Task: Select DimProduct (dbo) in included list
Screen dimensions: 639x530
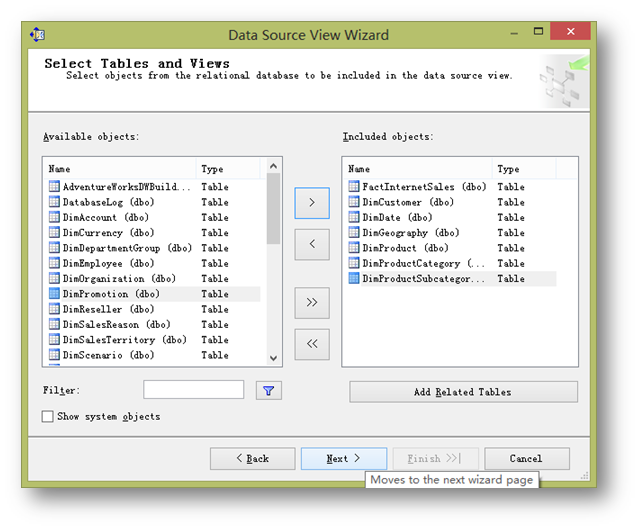Action: 405,248
